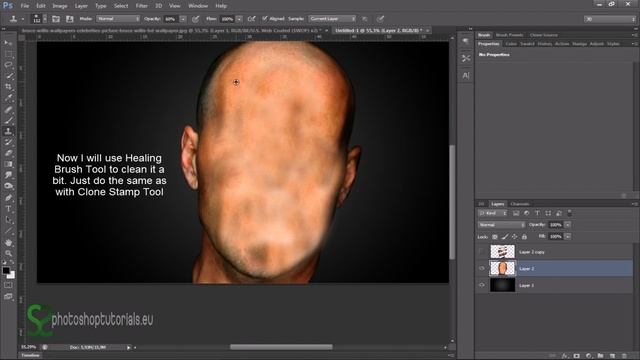Select the Clone Stamp tool in toolbox

8,131
